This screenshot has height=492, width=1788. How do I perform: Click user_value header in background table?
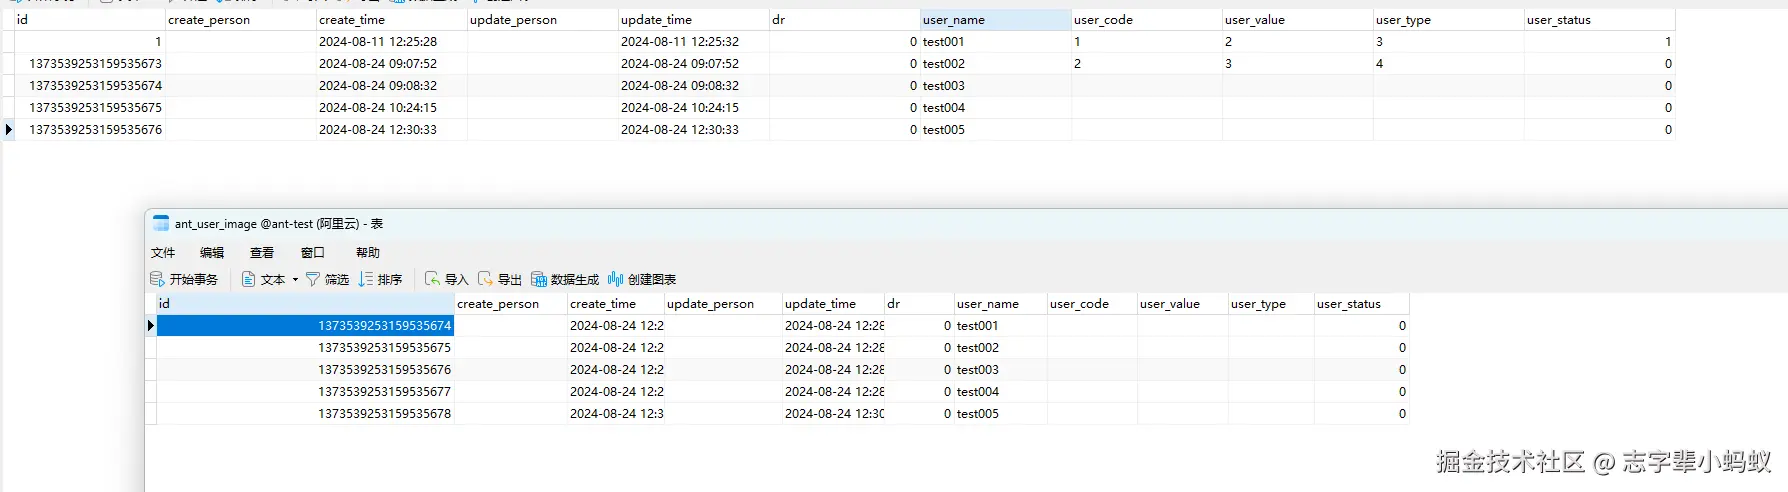(1297, 20)
